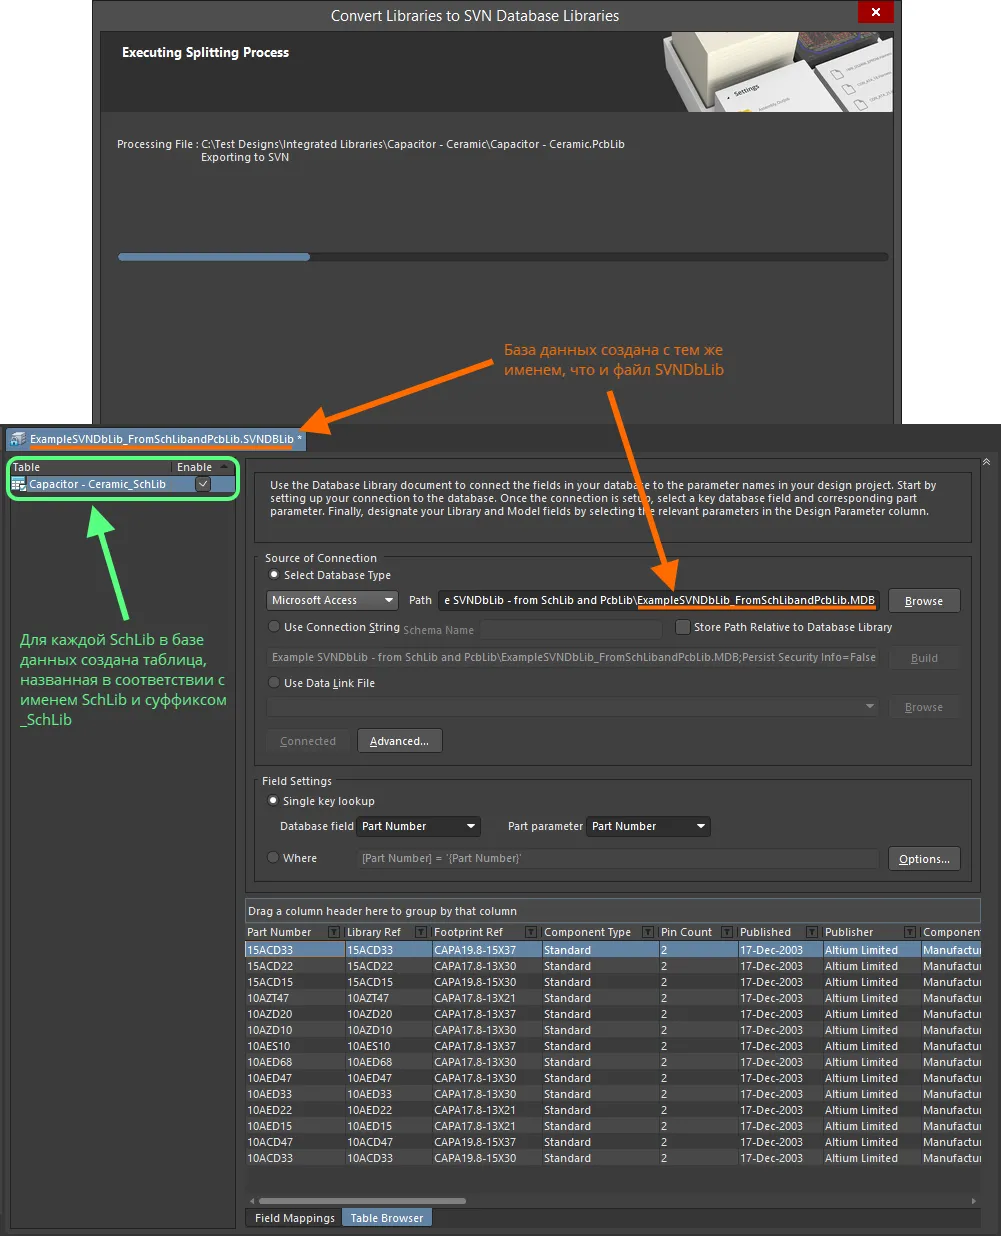The image size is (1001, 1236).
Task: Click the Connected button
Action: pos(308,741)
